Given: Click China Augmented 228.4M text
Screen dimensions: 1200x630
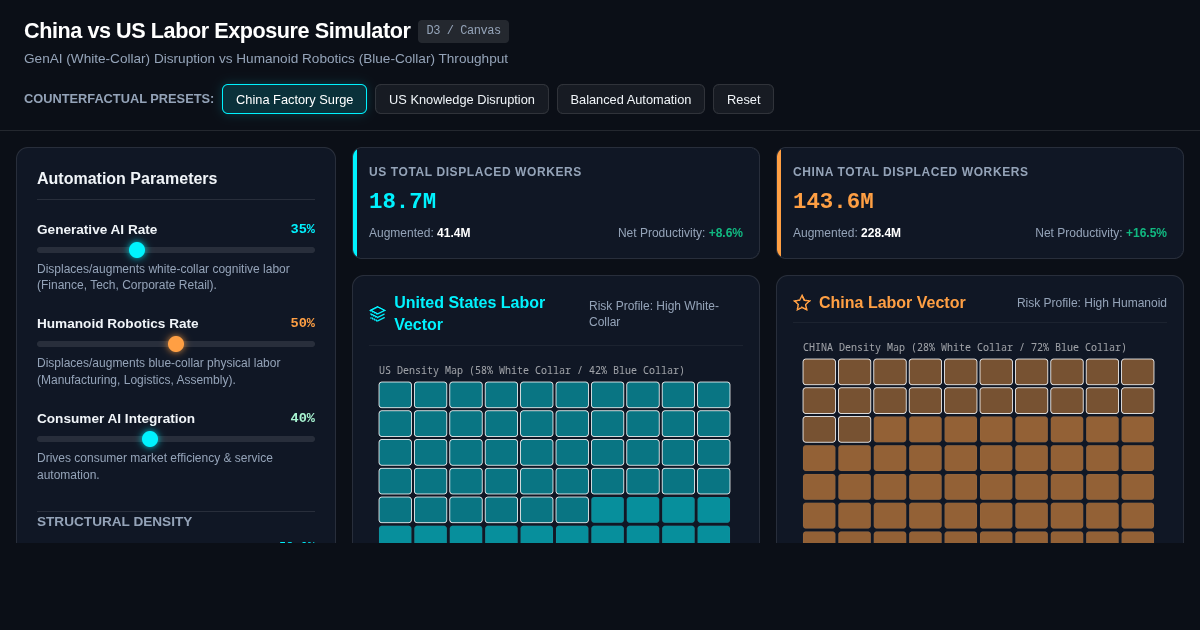Looking at the screenshot, I should tap(847, 233).
